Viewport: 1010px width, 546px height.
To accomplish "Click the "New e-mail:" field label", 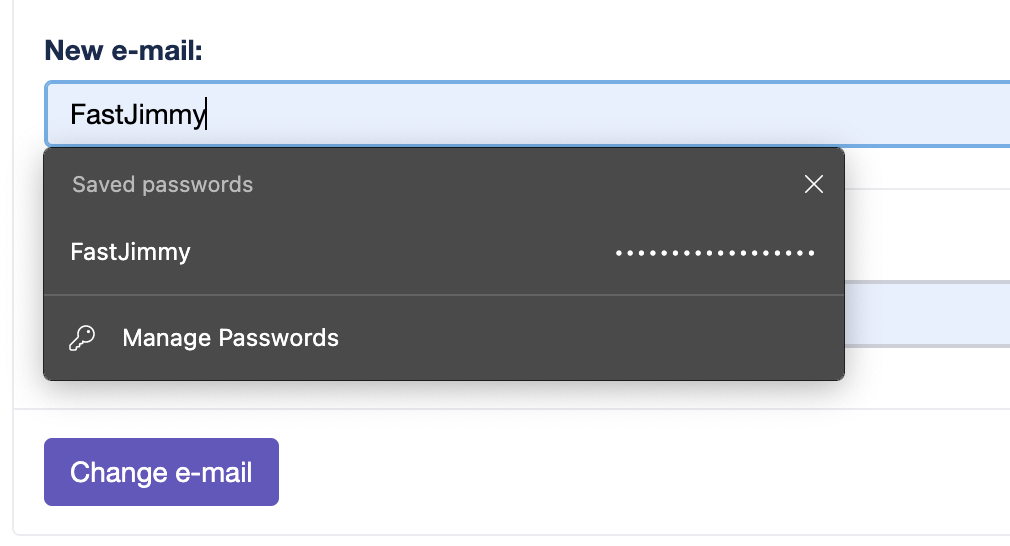I will pyautogui.click(x=124, y=50).
